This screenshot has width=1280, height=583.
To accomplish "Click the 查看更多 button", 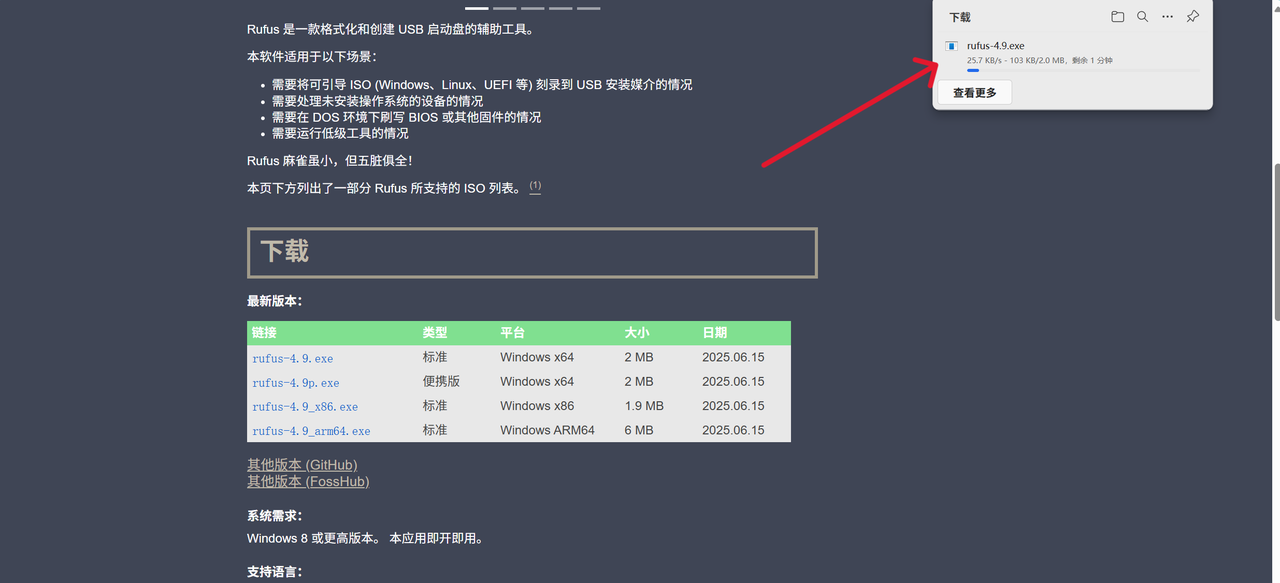I will click(975, 92).
